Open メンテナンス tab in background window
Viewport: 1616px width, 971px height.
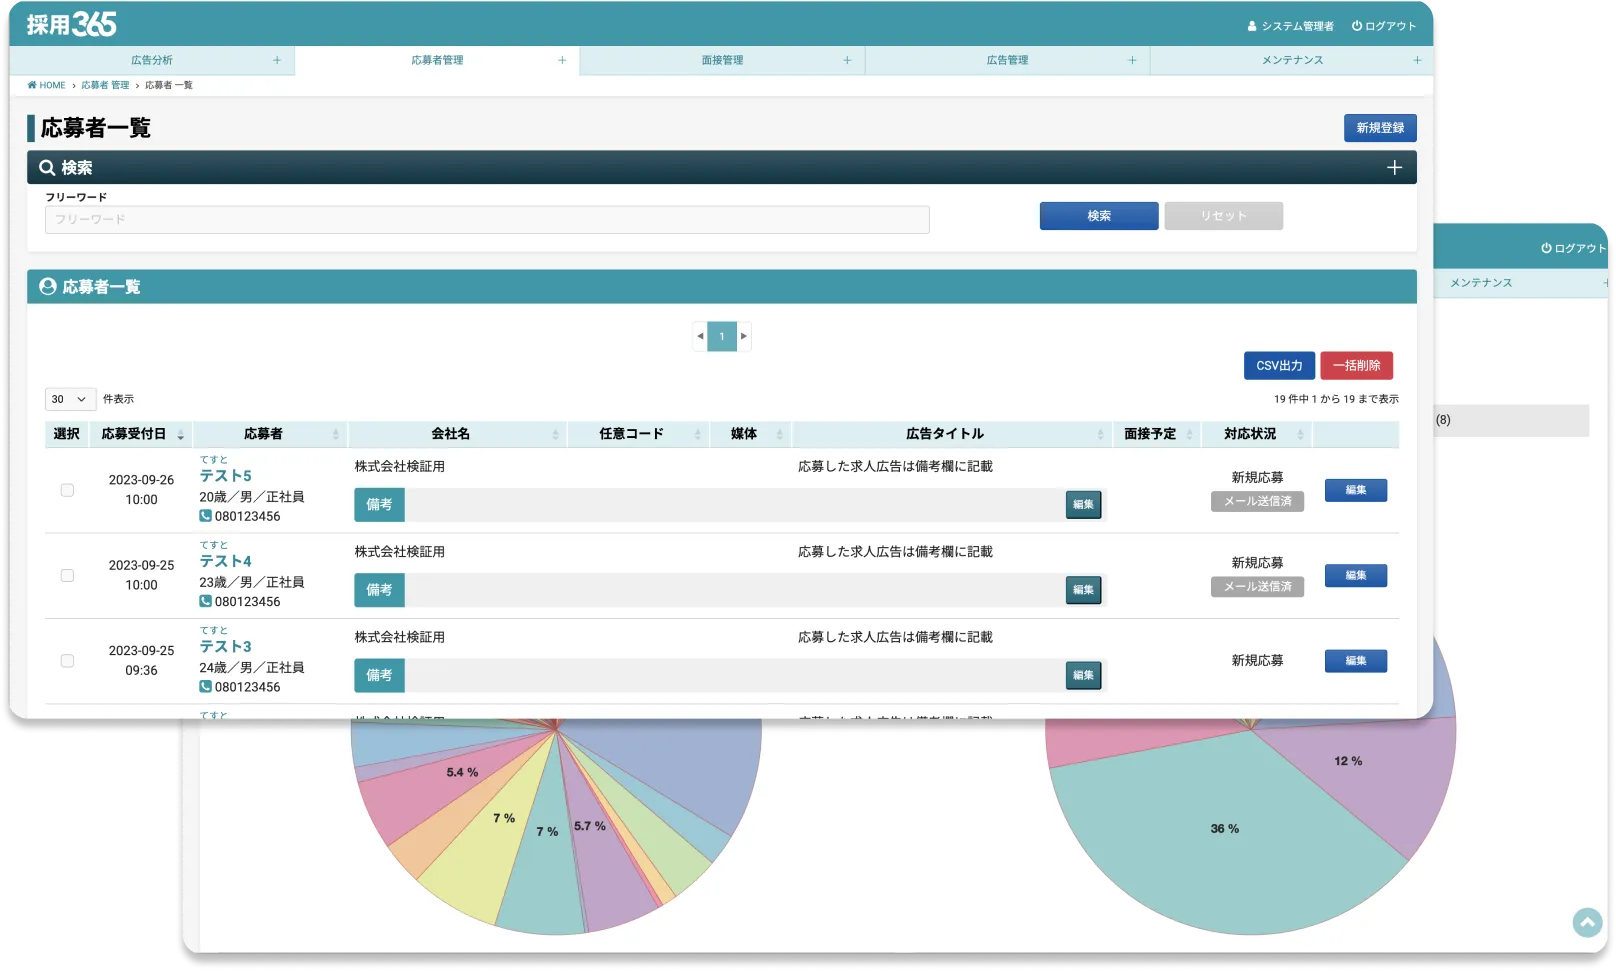pyautogui.click(x=1481, y=283)
